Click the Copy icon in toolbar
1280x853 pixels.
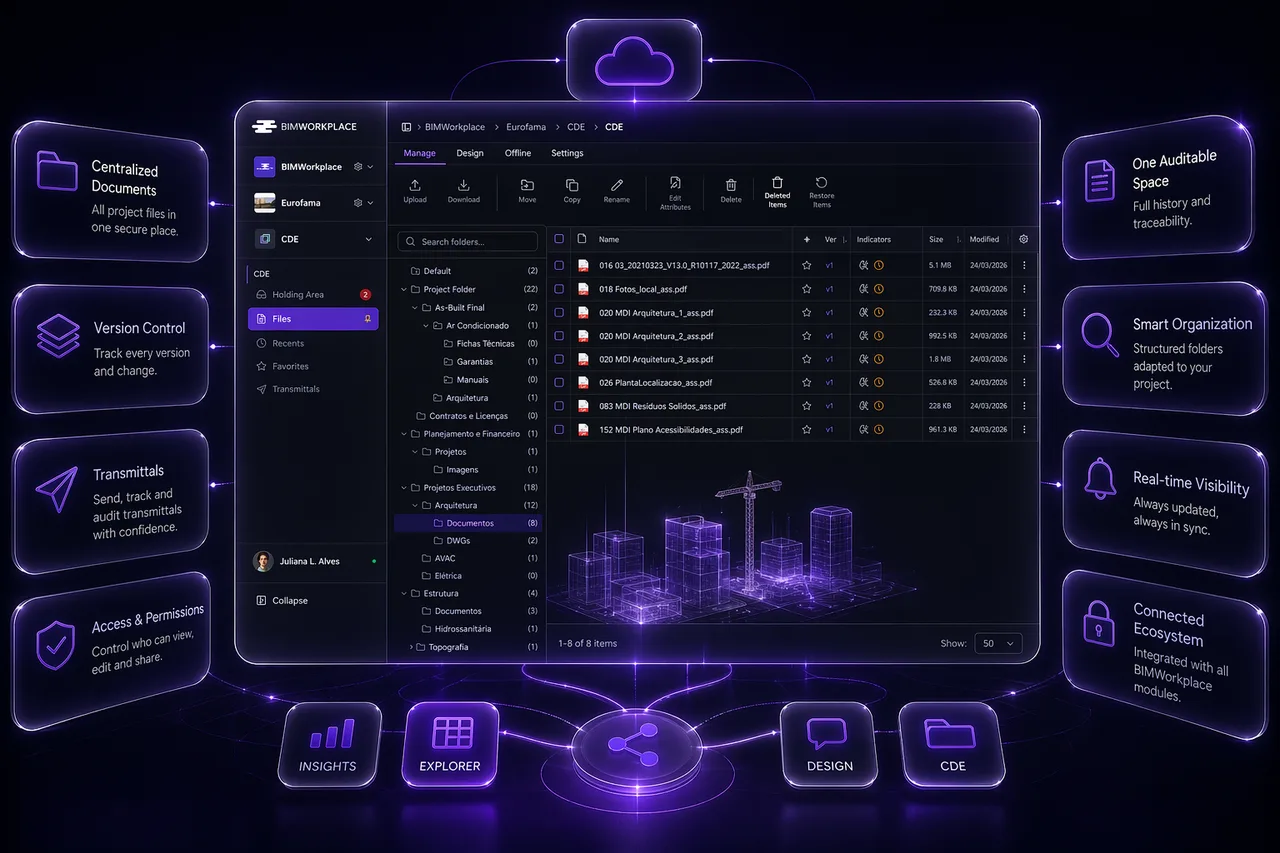pyautogui.click(x=572, y=186)
